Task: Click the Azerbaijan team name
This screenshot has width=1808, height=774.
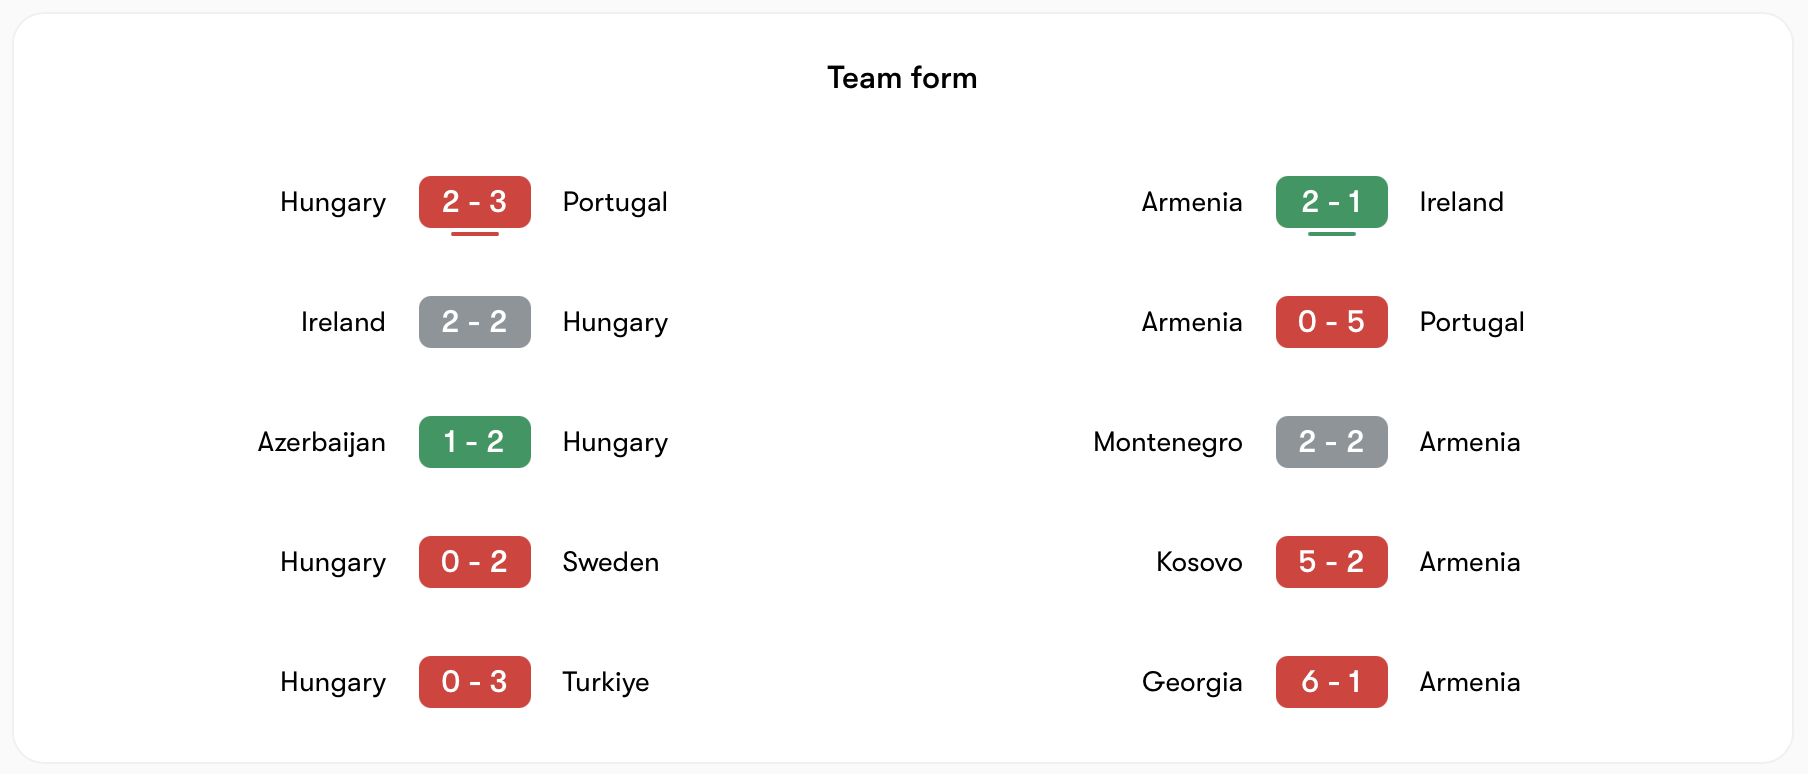Action: (x=321, y=442)
